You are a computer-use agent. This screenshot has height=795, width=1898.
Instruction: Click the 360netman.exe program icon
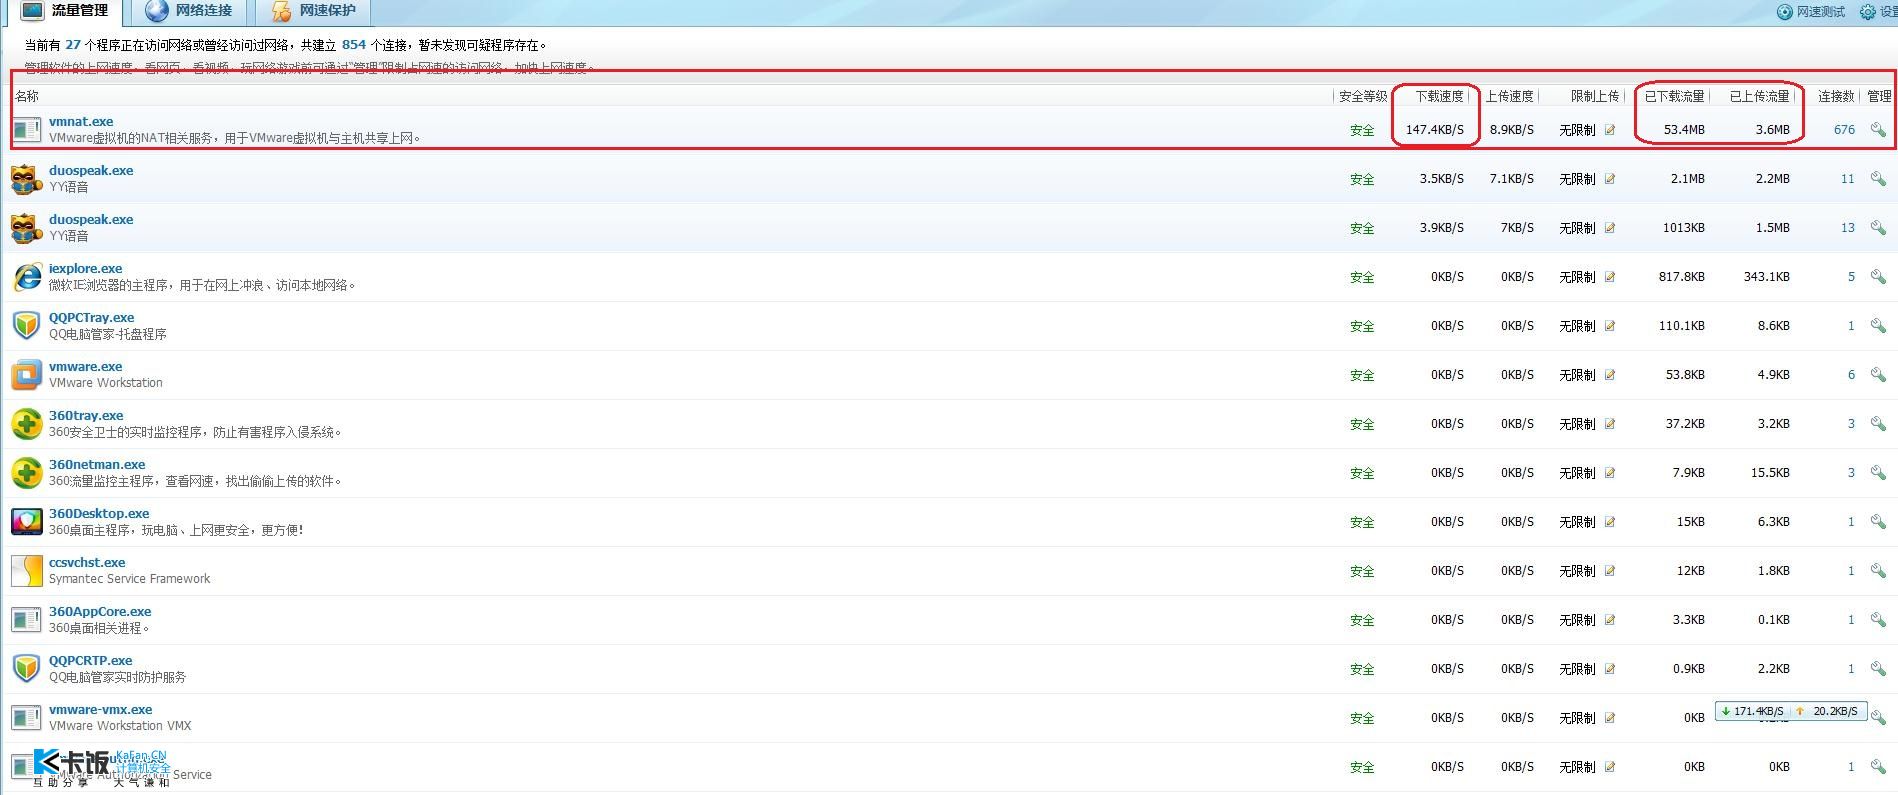[26, 473]
